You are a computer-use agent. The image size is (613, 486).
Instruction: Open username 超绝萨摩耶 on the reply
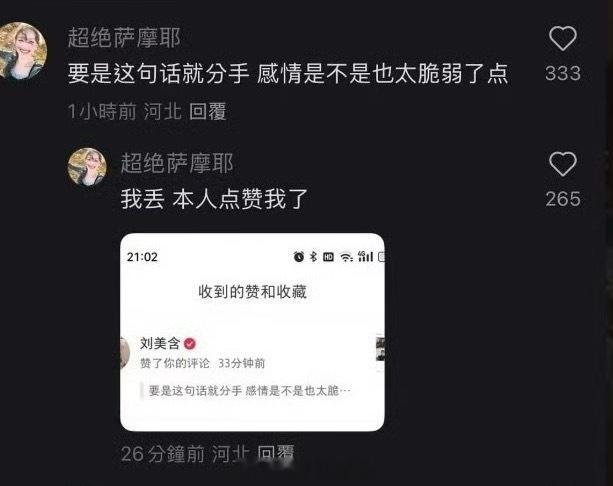tap(177, 163)
